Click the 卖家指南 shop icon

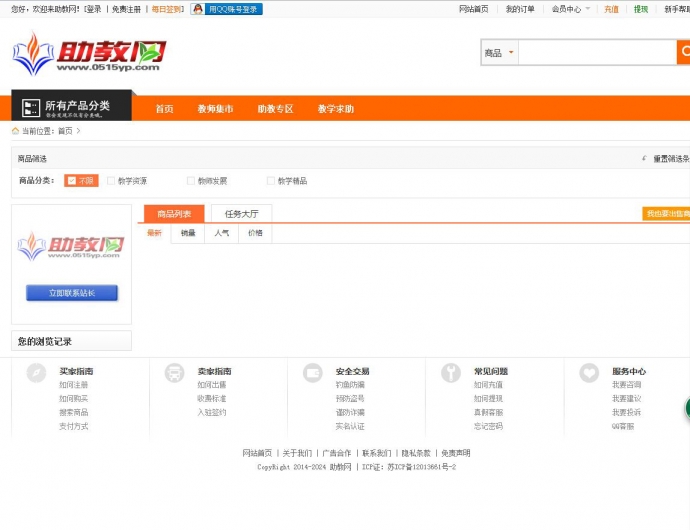[174, 373]
